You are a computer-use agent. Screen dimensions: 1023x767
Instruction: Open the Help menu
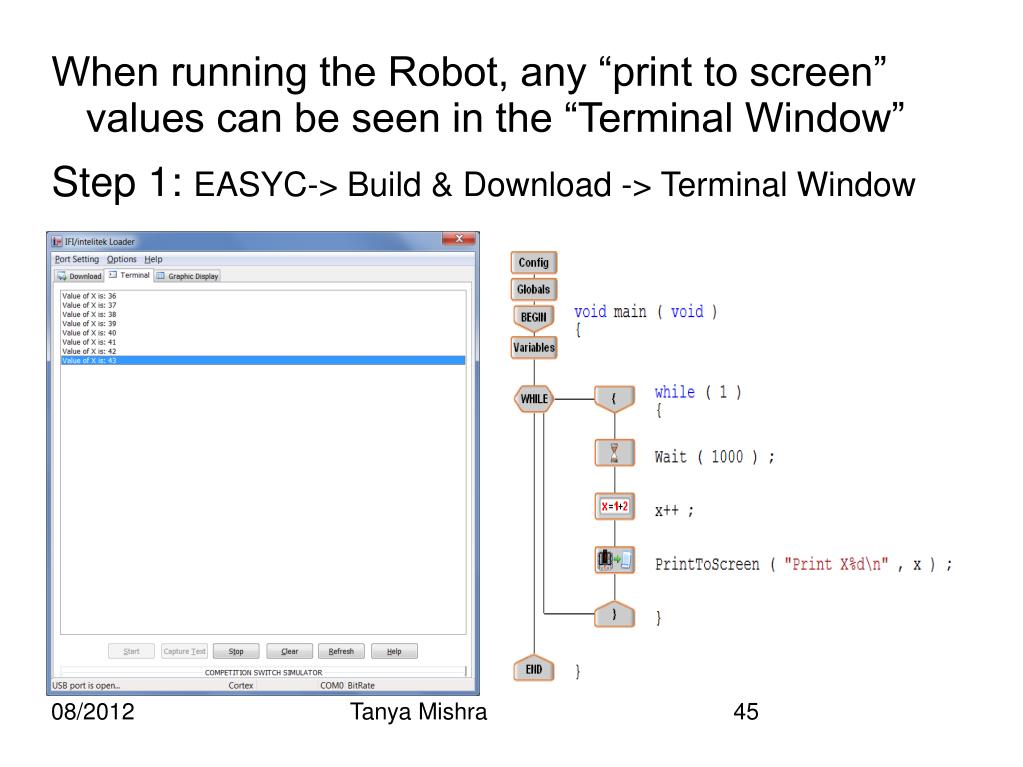[153, 259]
